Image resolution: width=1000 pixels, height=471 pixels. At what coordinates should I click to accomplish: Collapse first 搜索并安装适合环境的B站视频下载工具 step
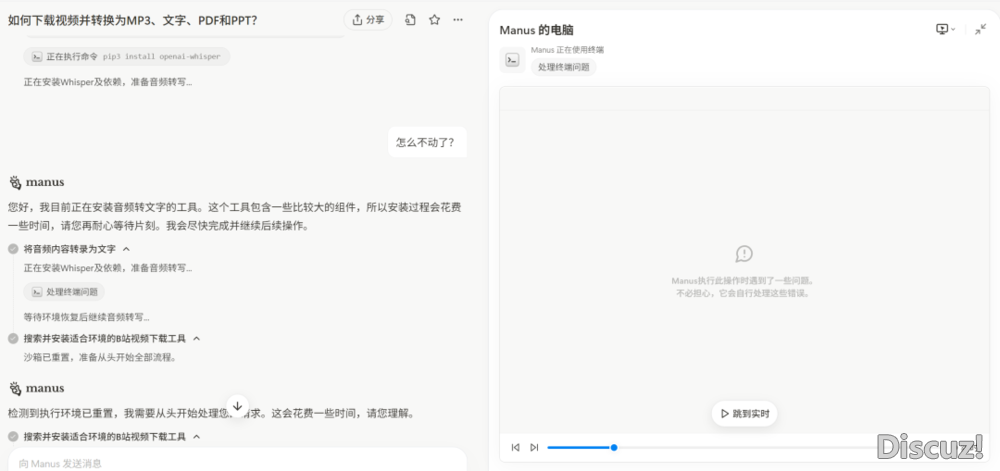pos(196,338)
